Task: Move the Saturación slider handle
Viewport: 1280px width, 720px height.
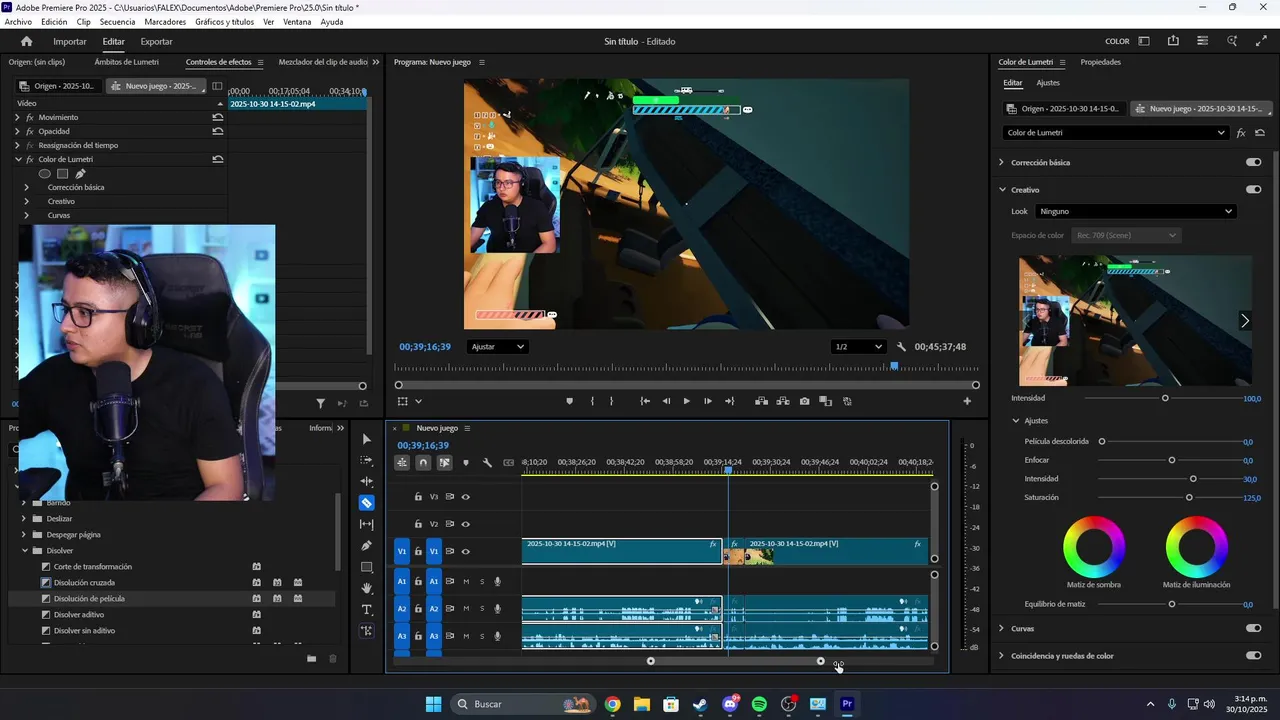Action: 1189,497
